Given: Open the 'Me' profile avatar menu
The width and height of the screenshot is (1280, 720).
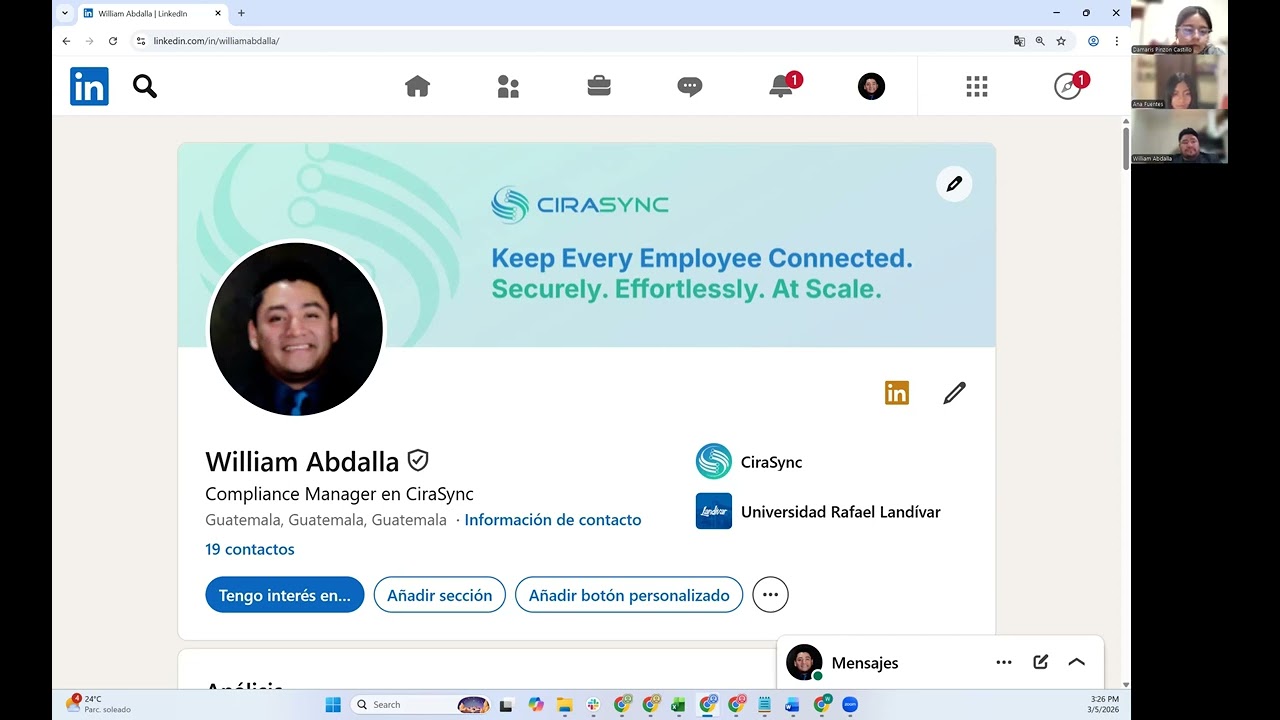Looking at the screenshot, I should (x=871, y=87).
